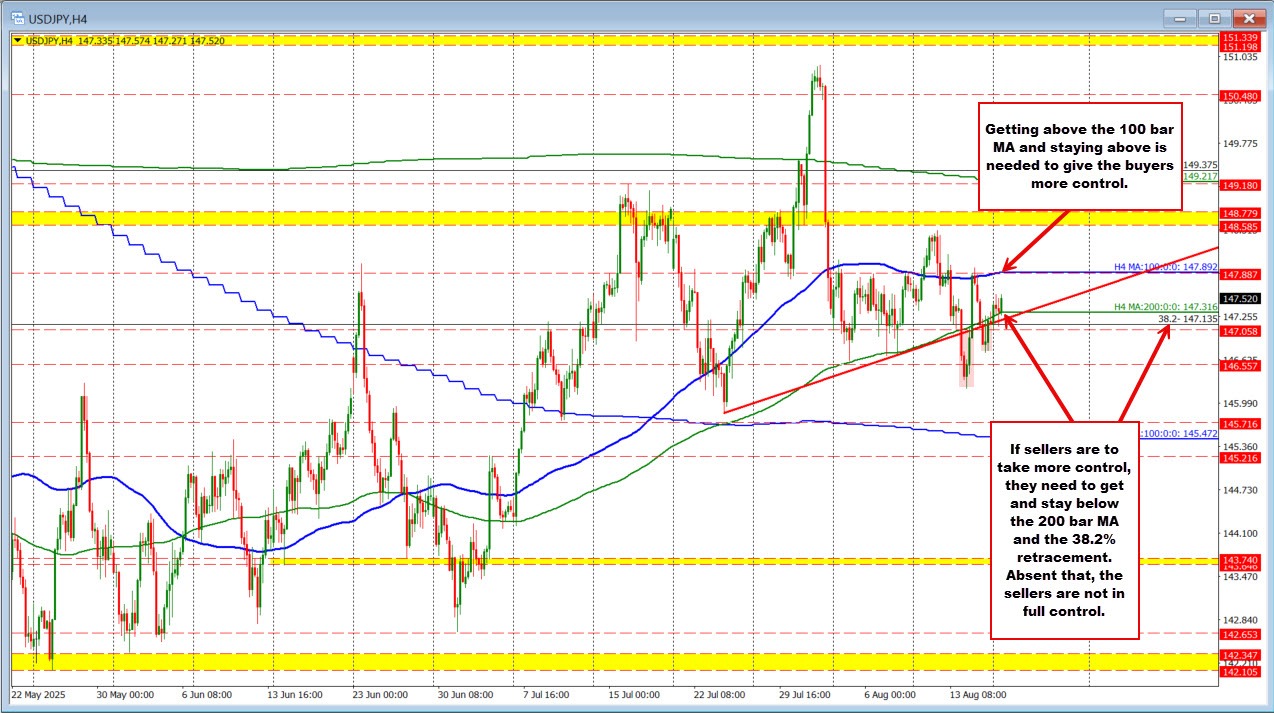Click the 38.2 retracement label at 147.135
Screen dimensions: 1274x713
[1188, 319]
